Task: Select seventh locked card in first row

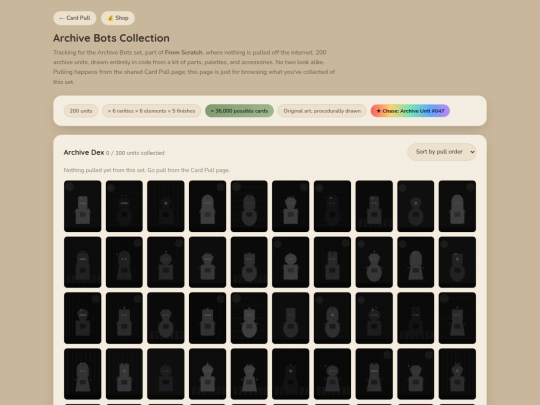Action: click(332, 206)
